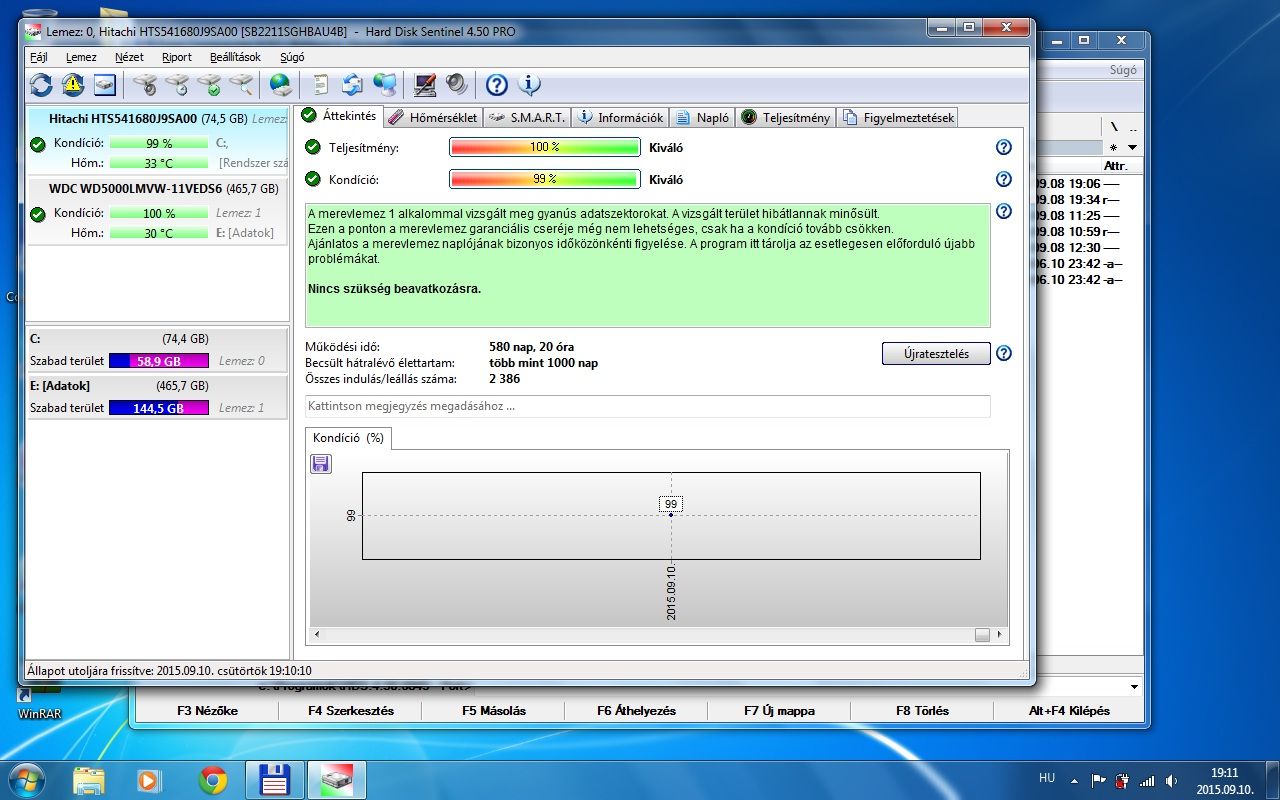
Task: Switch to the Információk tab
Action: pos(620,118)
